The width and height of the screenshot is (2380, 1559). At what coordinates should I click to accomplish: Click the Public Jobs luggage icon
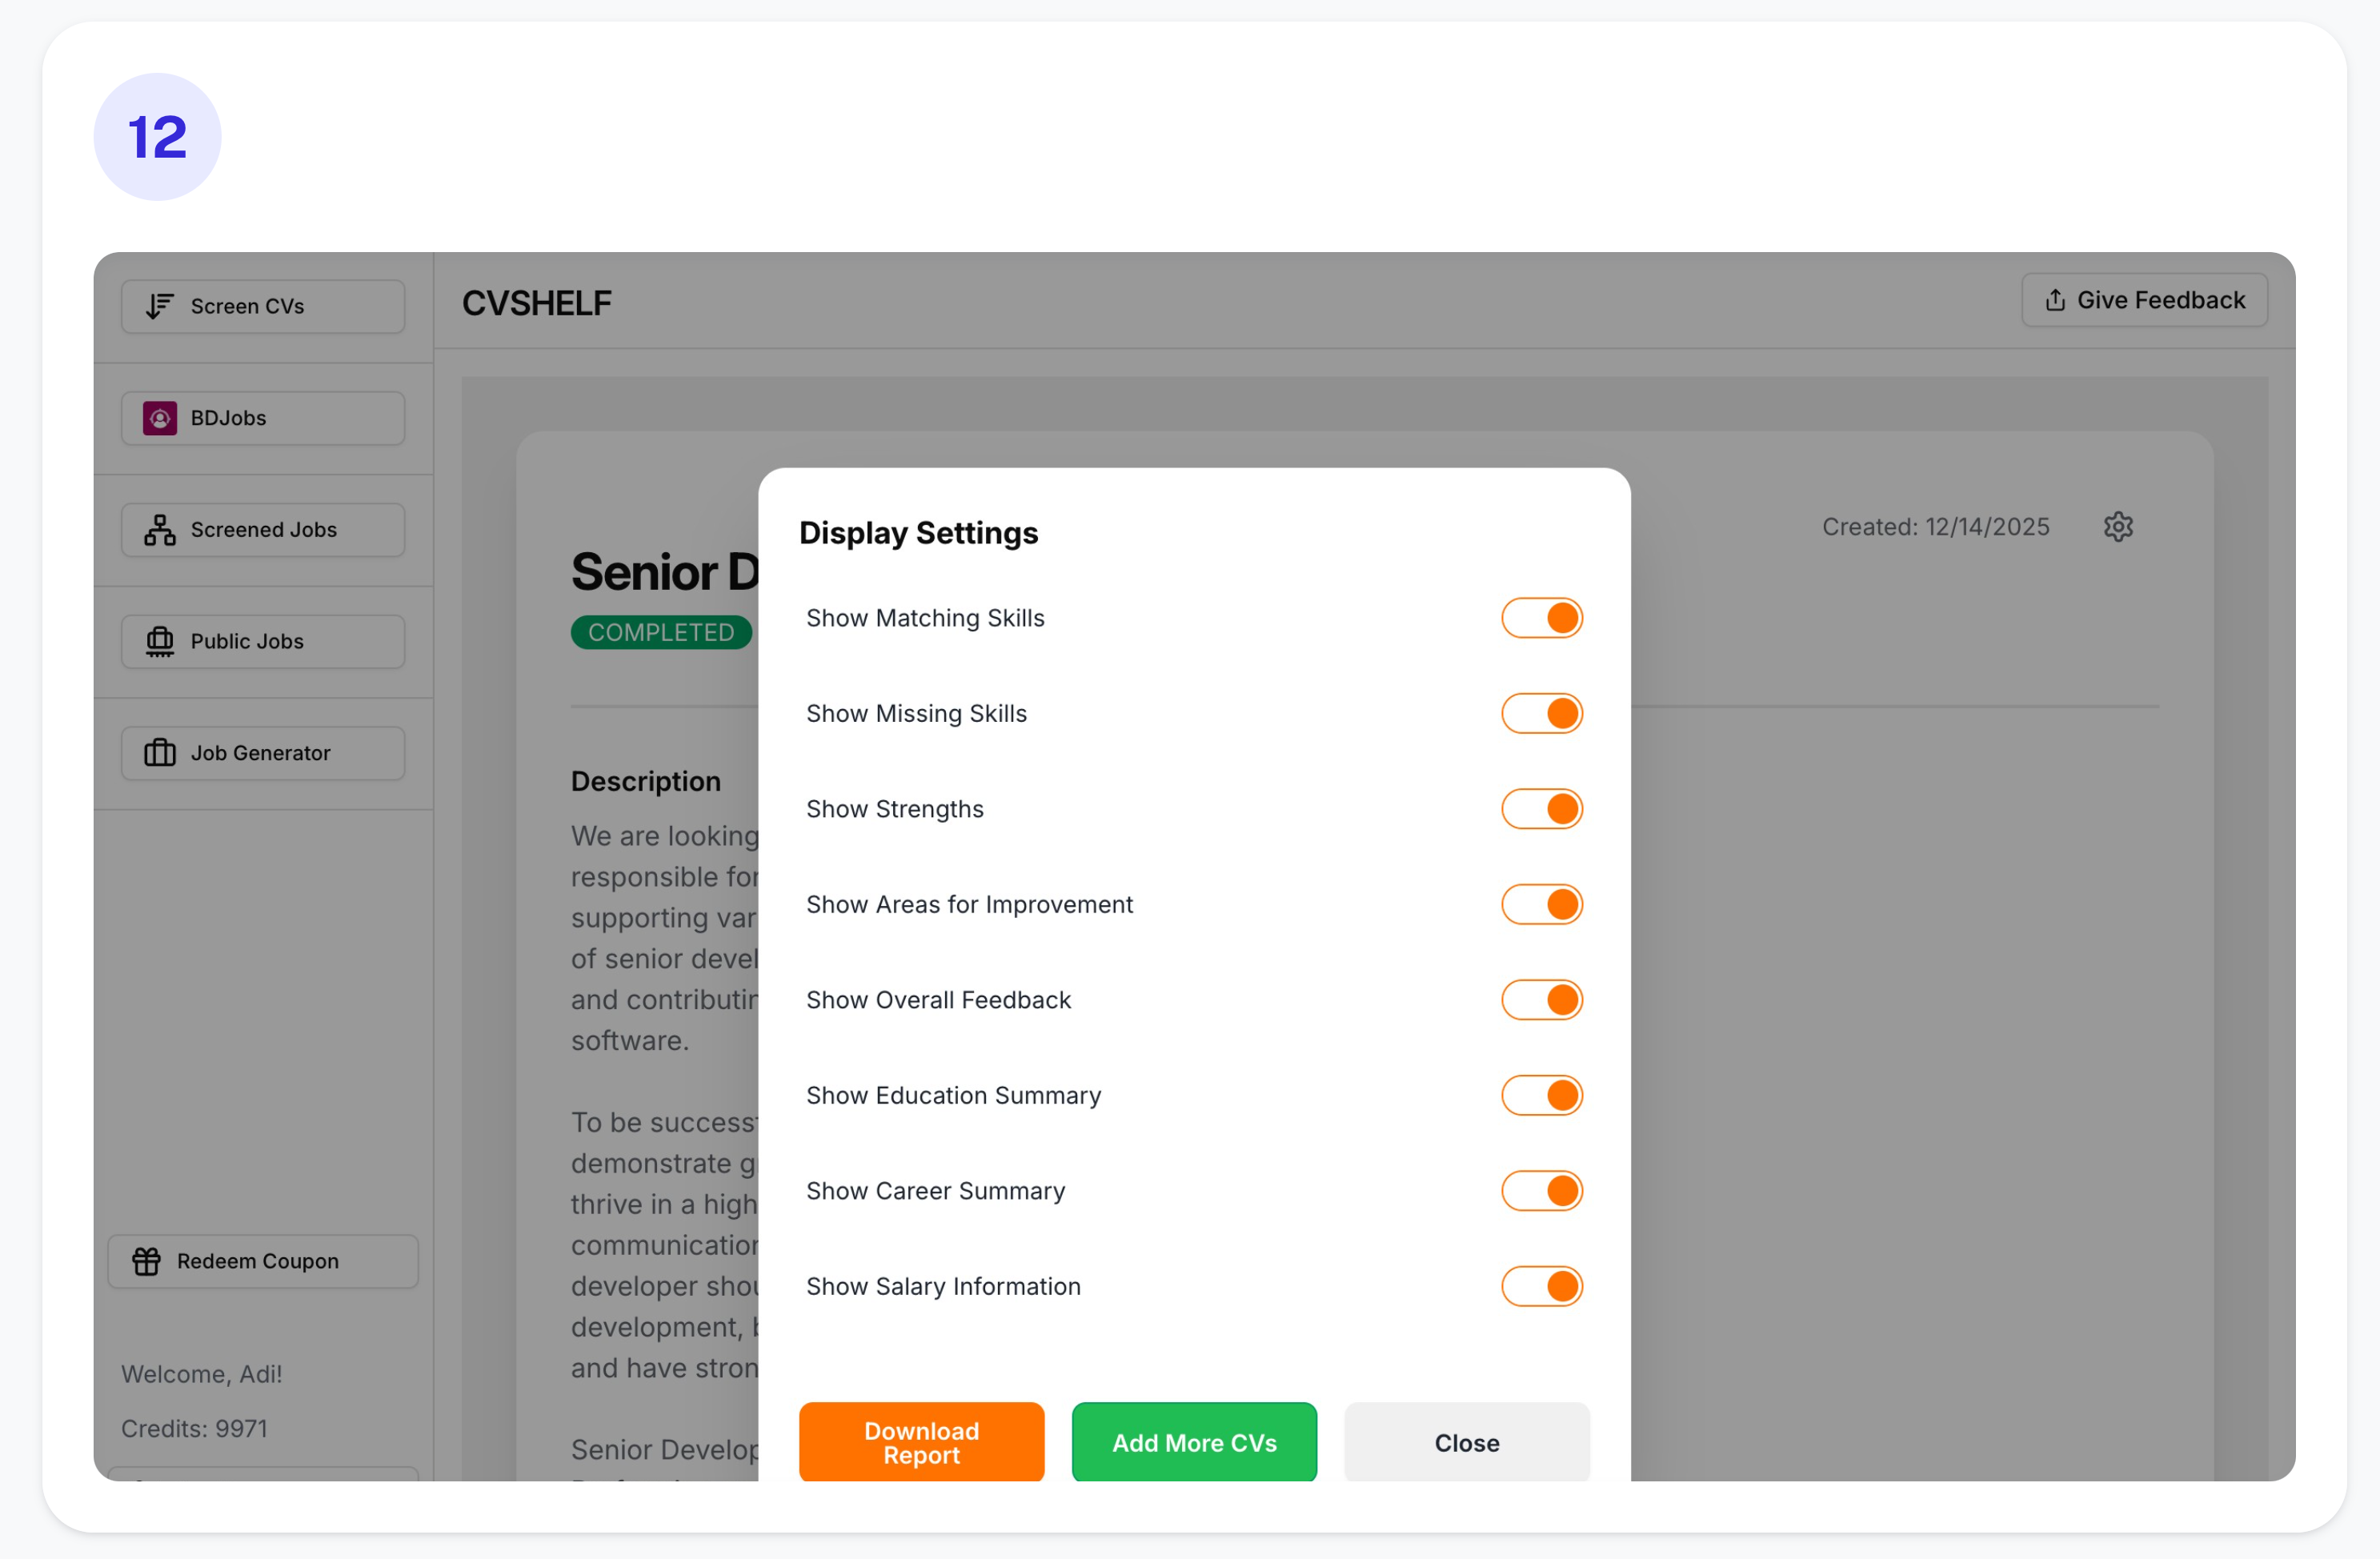pyautogui.click(x=159, y=641)
